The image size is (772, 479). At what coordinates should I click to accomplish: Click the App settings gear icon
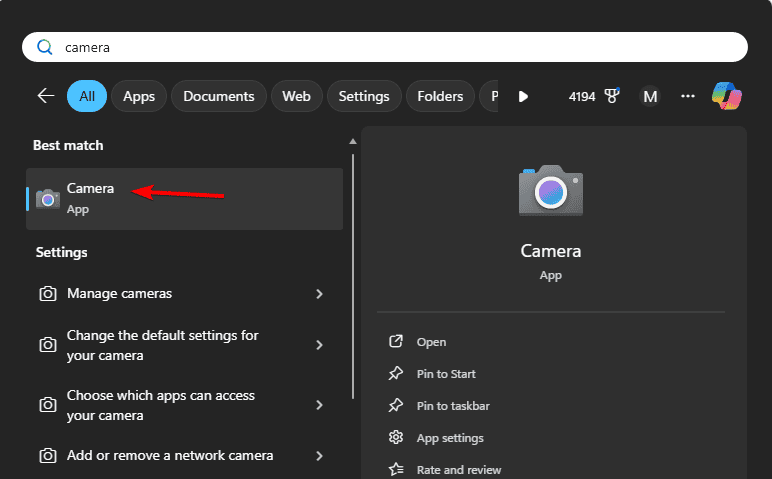[396, 438]
